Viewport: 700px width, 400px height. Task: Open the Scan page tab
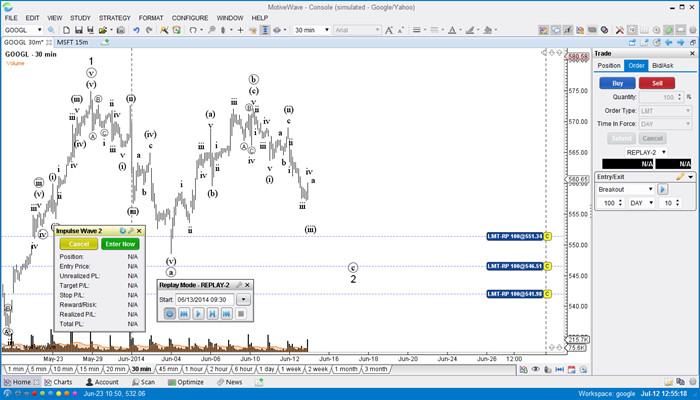coord(144,382)
